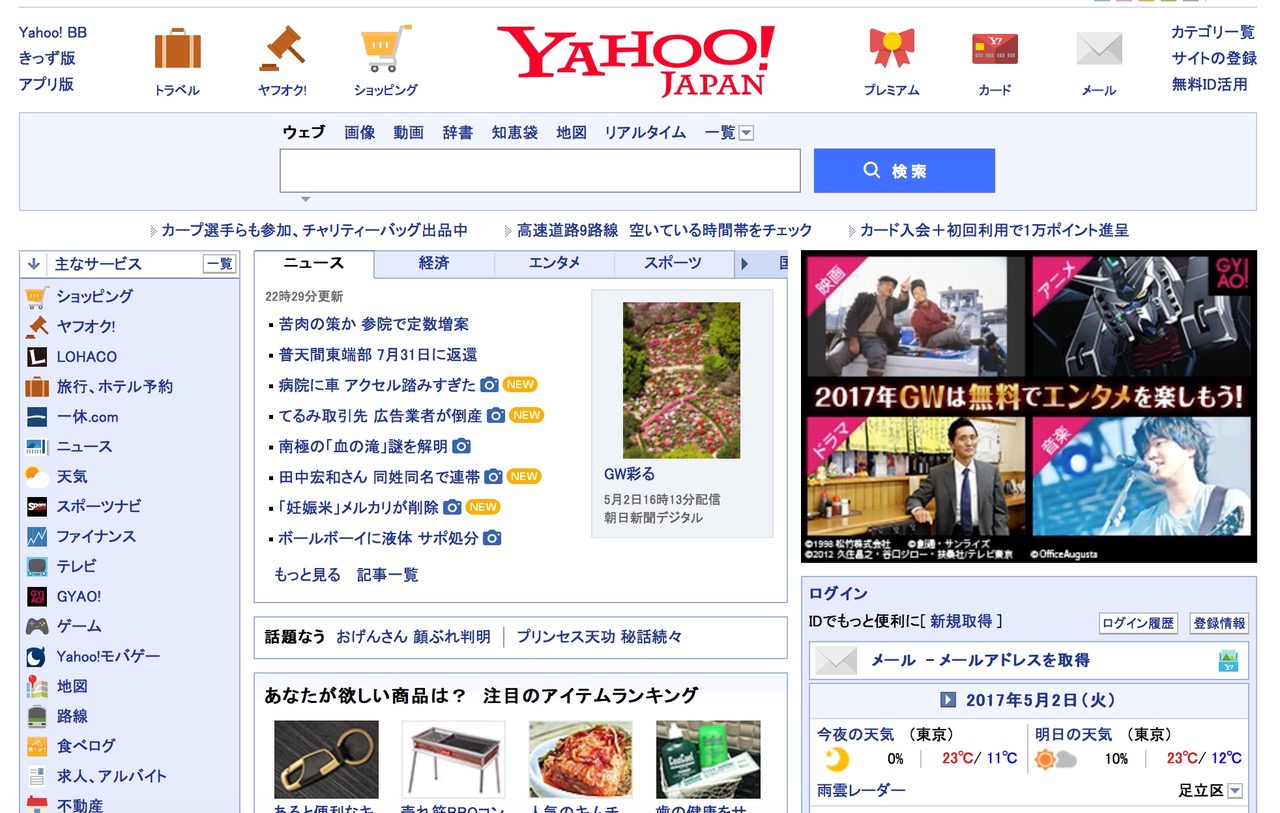This screenshot has width=1280, height=813.
Task: Open the 足立区 rain radar area dropdown
Action: tap(1235, 791)
